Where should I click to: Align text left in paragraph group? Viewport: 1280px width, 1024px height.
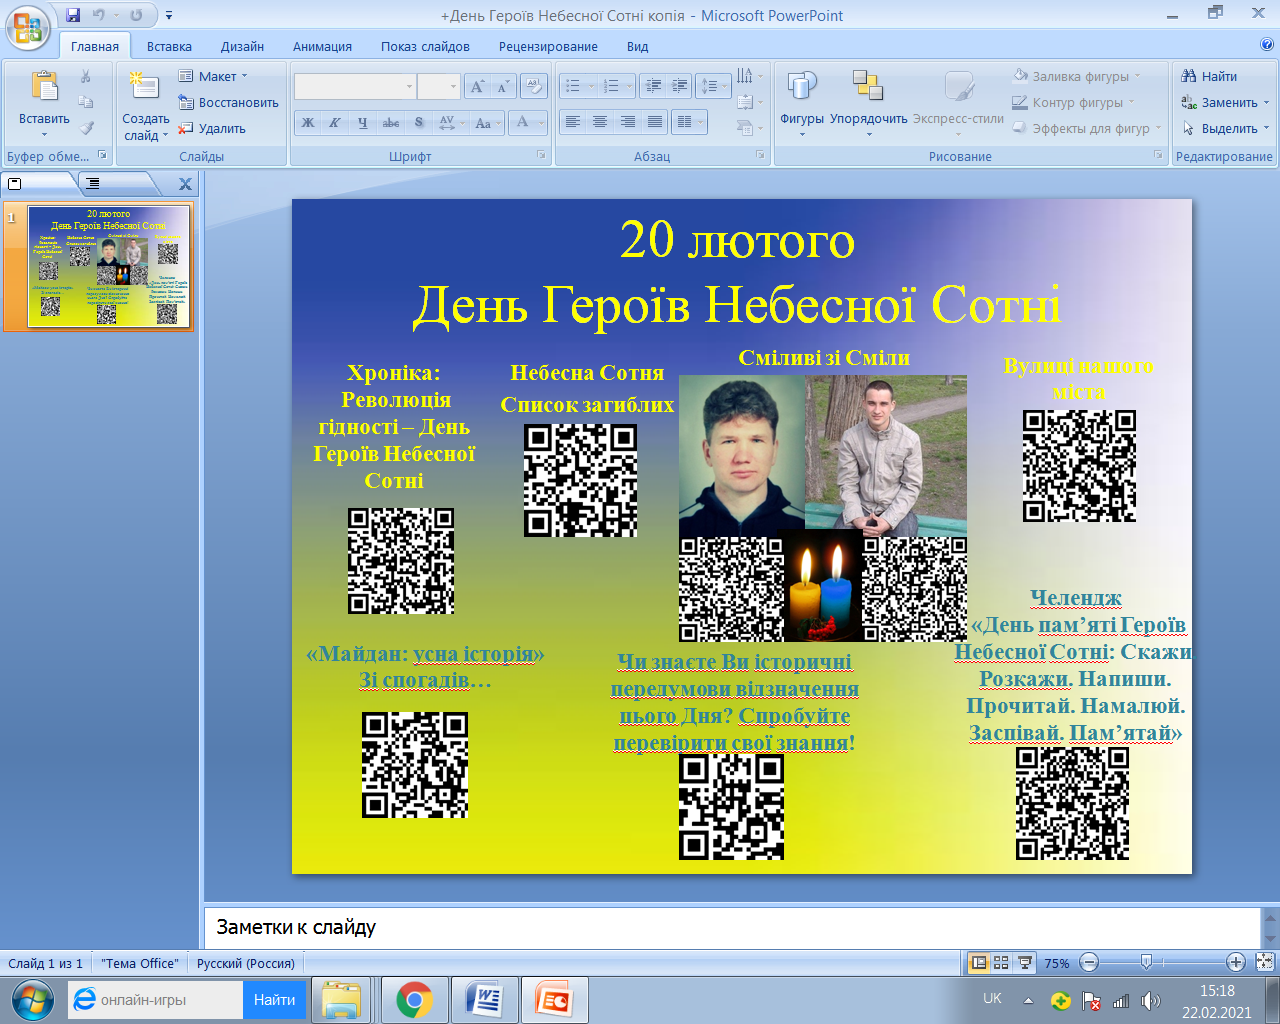[x=573, y=122]
